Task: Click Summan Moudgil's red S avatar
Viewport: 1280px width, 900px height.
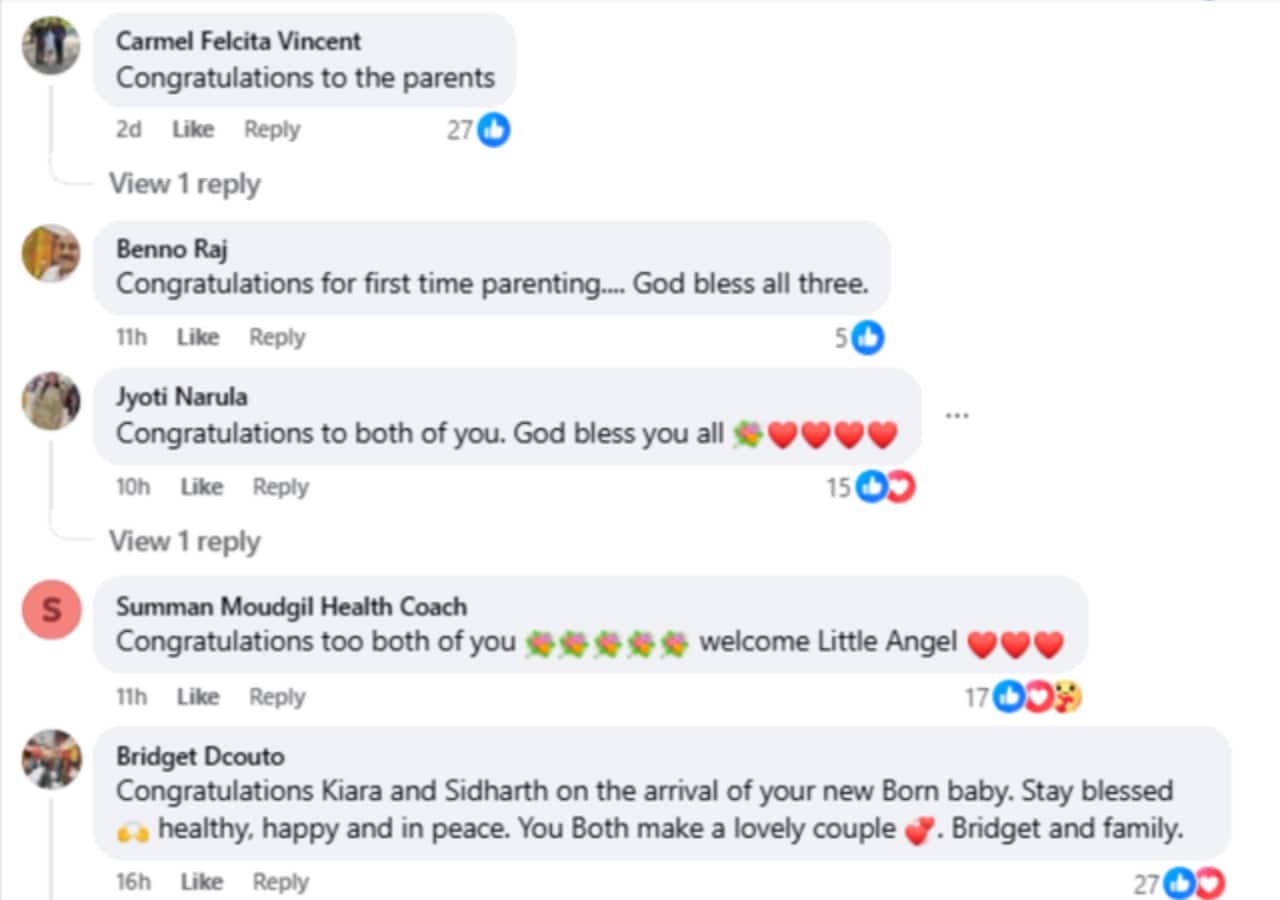Action: pyautogui.click(x=51, y=609)
